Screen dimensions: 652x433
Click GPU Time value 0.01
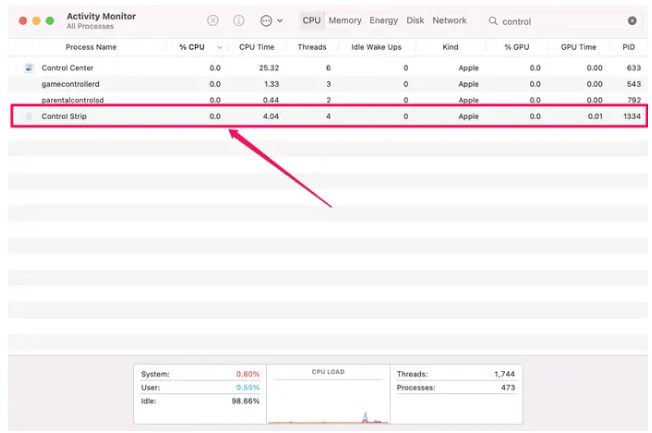(x=595, y=116)
